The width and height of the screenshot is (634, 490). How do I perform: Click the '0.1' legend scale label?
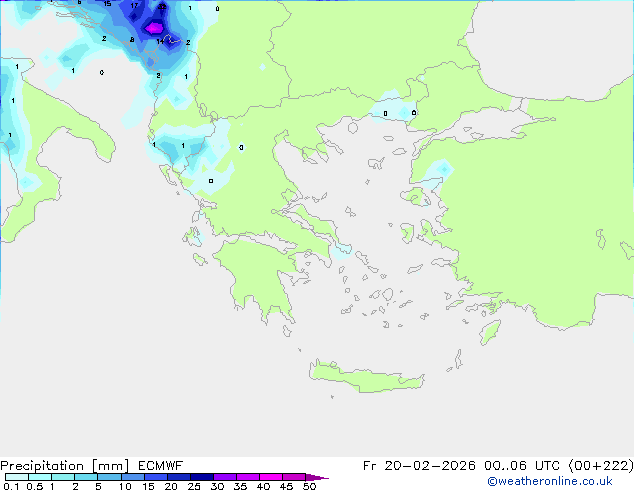pyautogui.click(x=11, y=486)
